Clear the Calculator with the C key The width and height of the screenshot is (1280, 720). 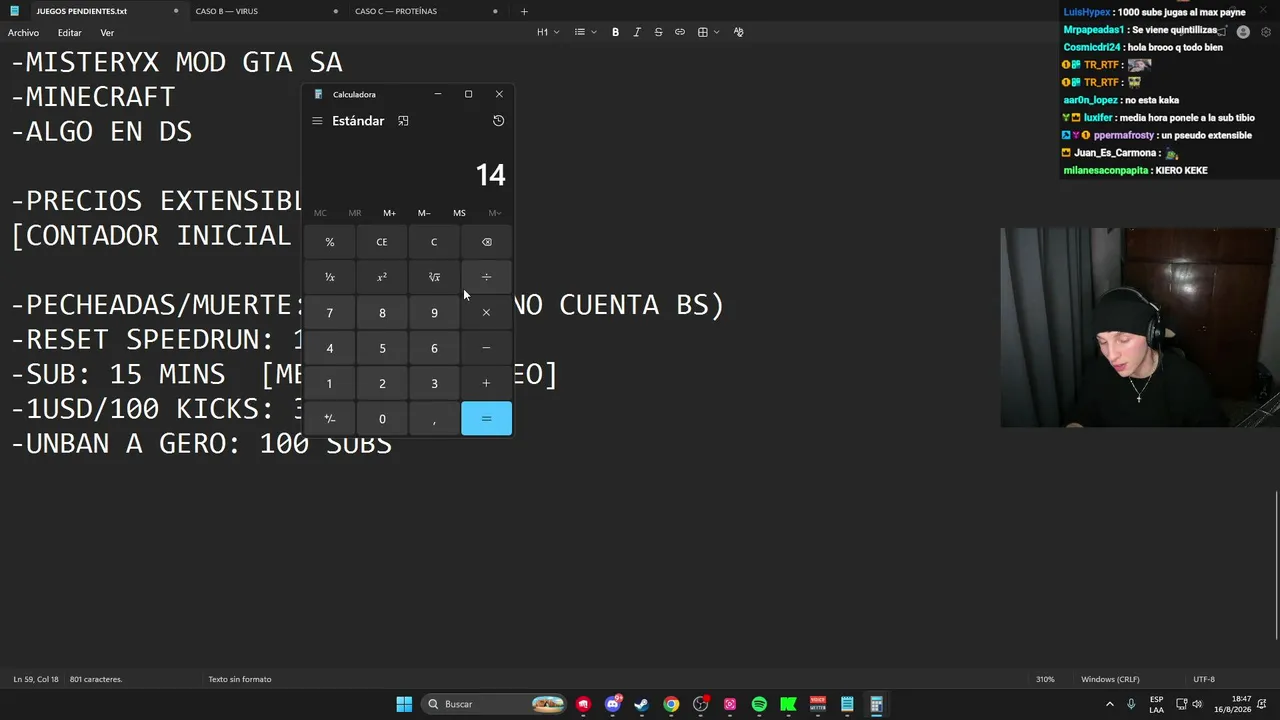point(434,242)
